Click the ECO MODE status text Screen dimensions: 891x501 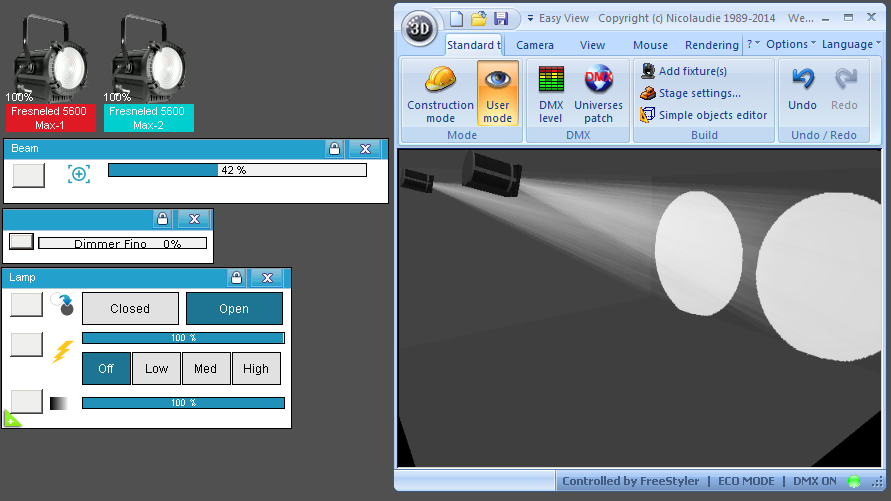click(746, 481)
